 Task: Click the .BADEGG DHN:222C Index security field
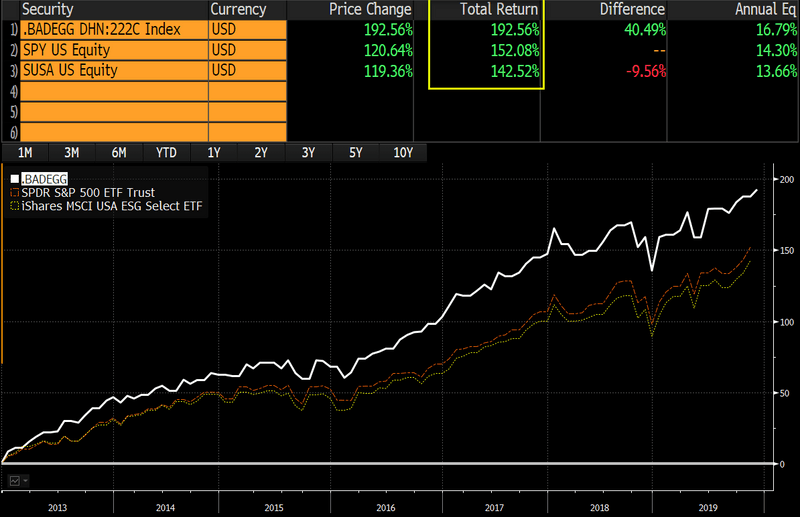[113, 29]
